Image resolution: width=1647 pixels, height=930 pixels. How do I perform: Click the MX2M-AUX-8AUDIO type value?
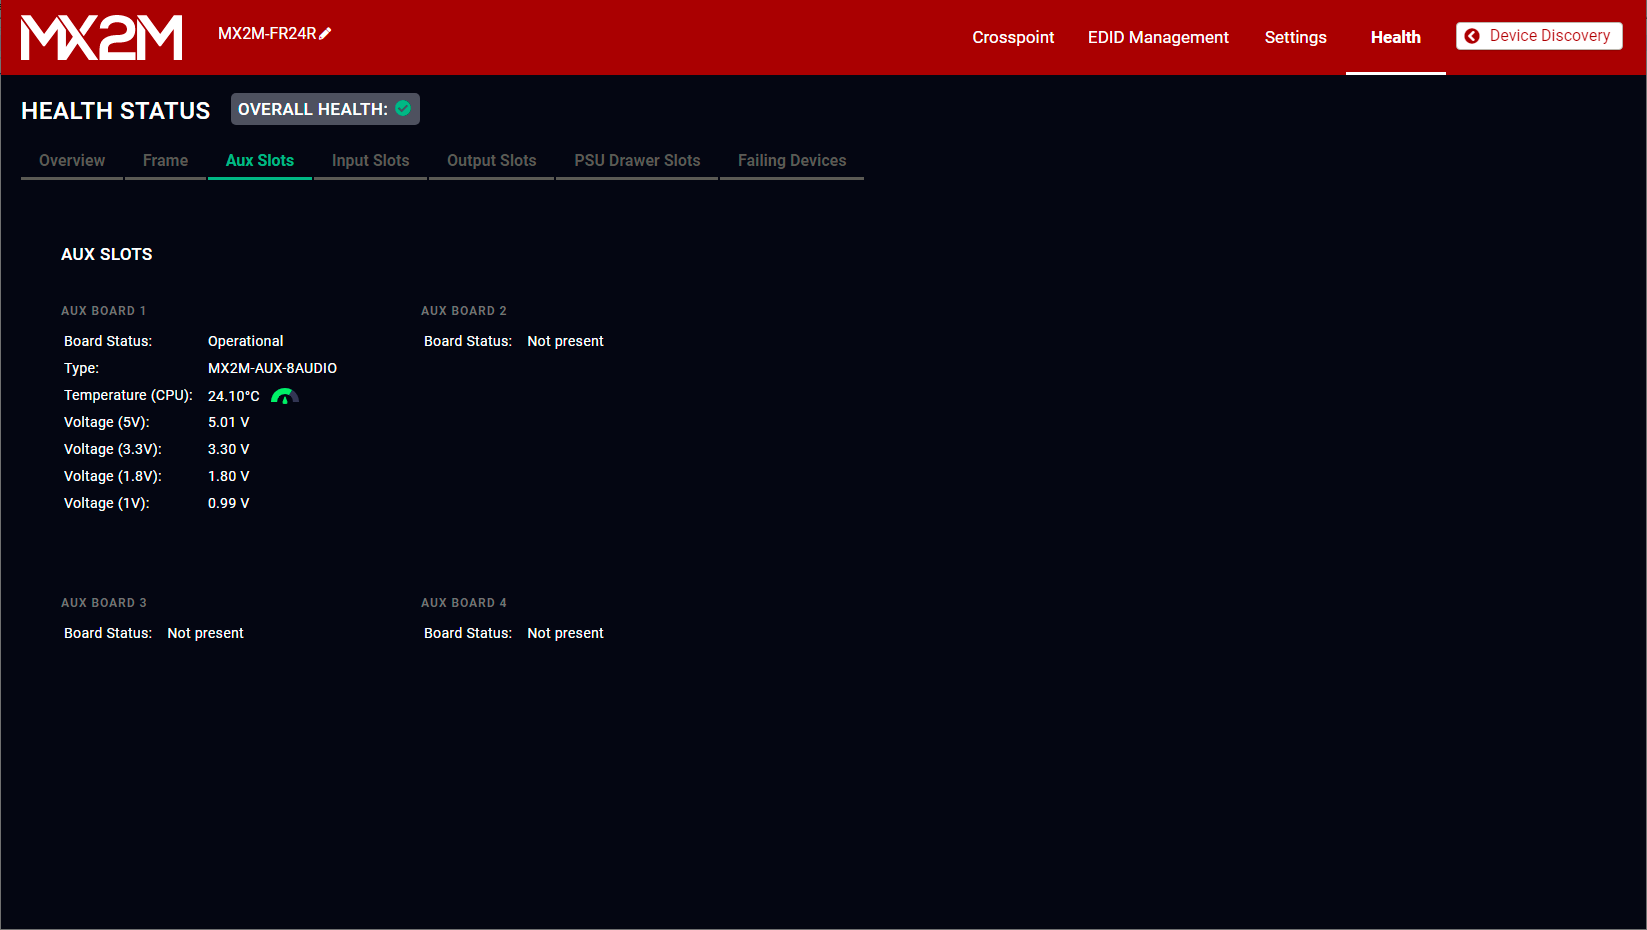[x=272, y=368]
